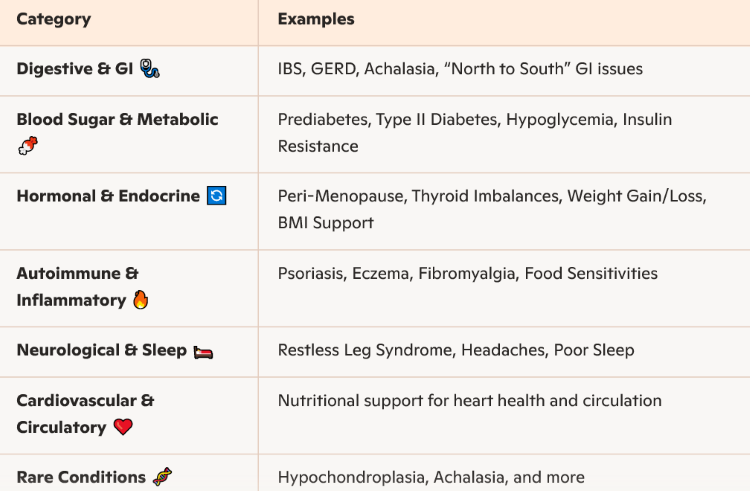Image resolution: width=750 pixels, height=491 pixels.
Task: Click the stethoscope emoji beside Digestive & GI
Action: coord(150,68)
